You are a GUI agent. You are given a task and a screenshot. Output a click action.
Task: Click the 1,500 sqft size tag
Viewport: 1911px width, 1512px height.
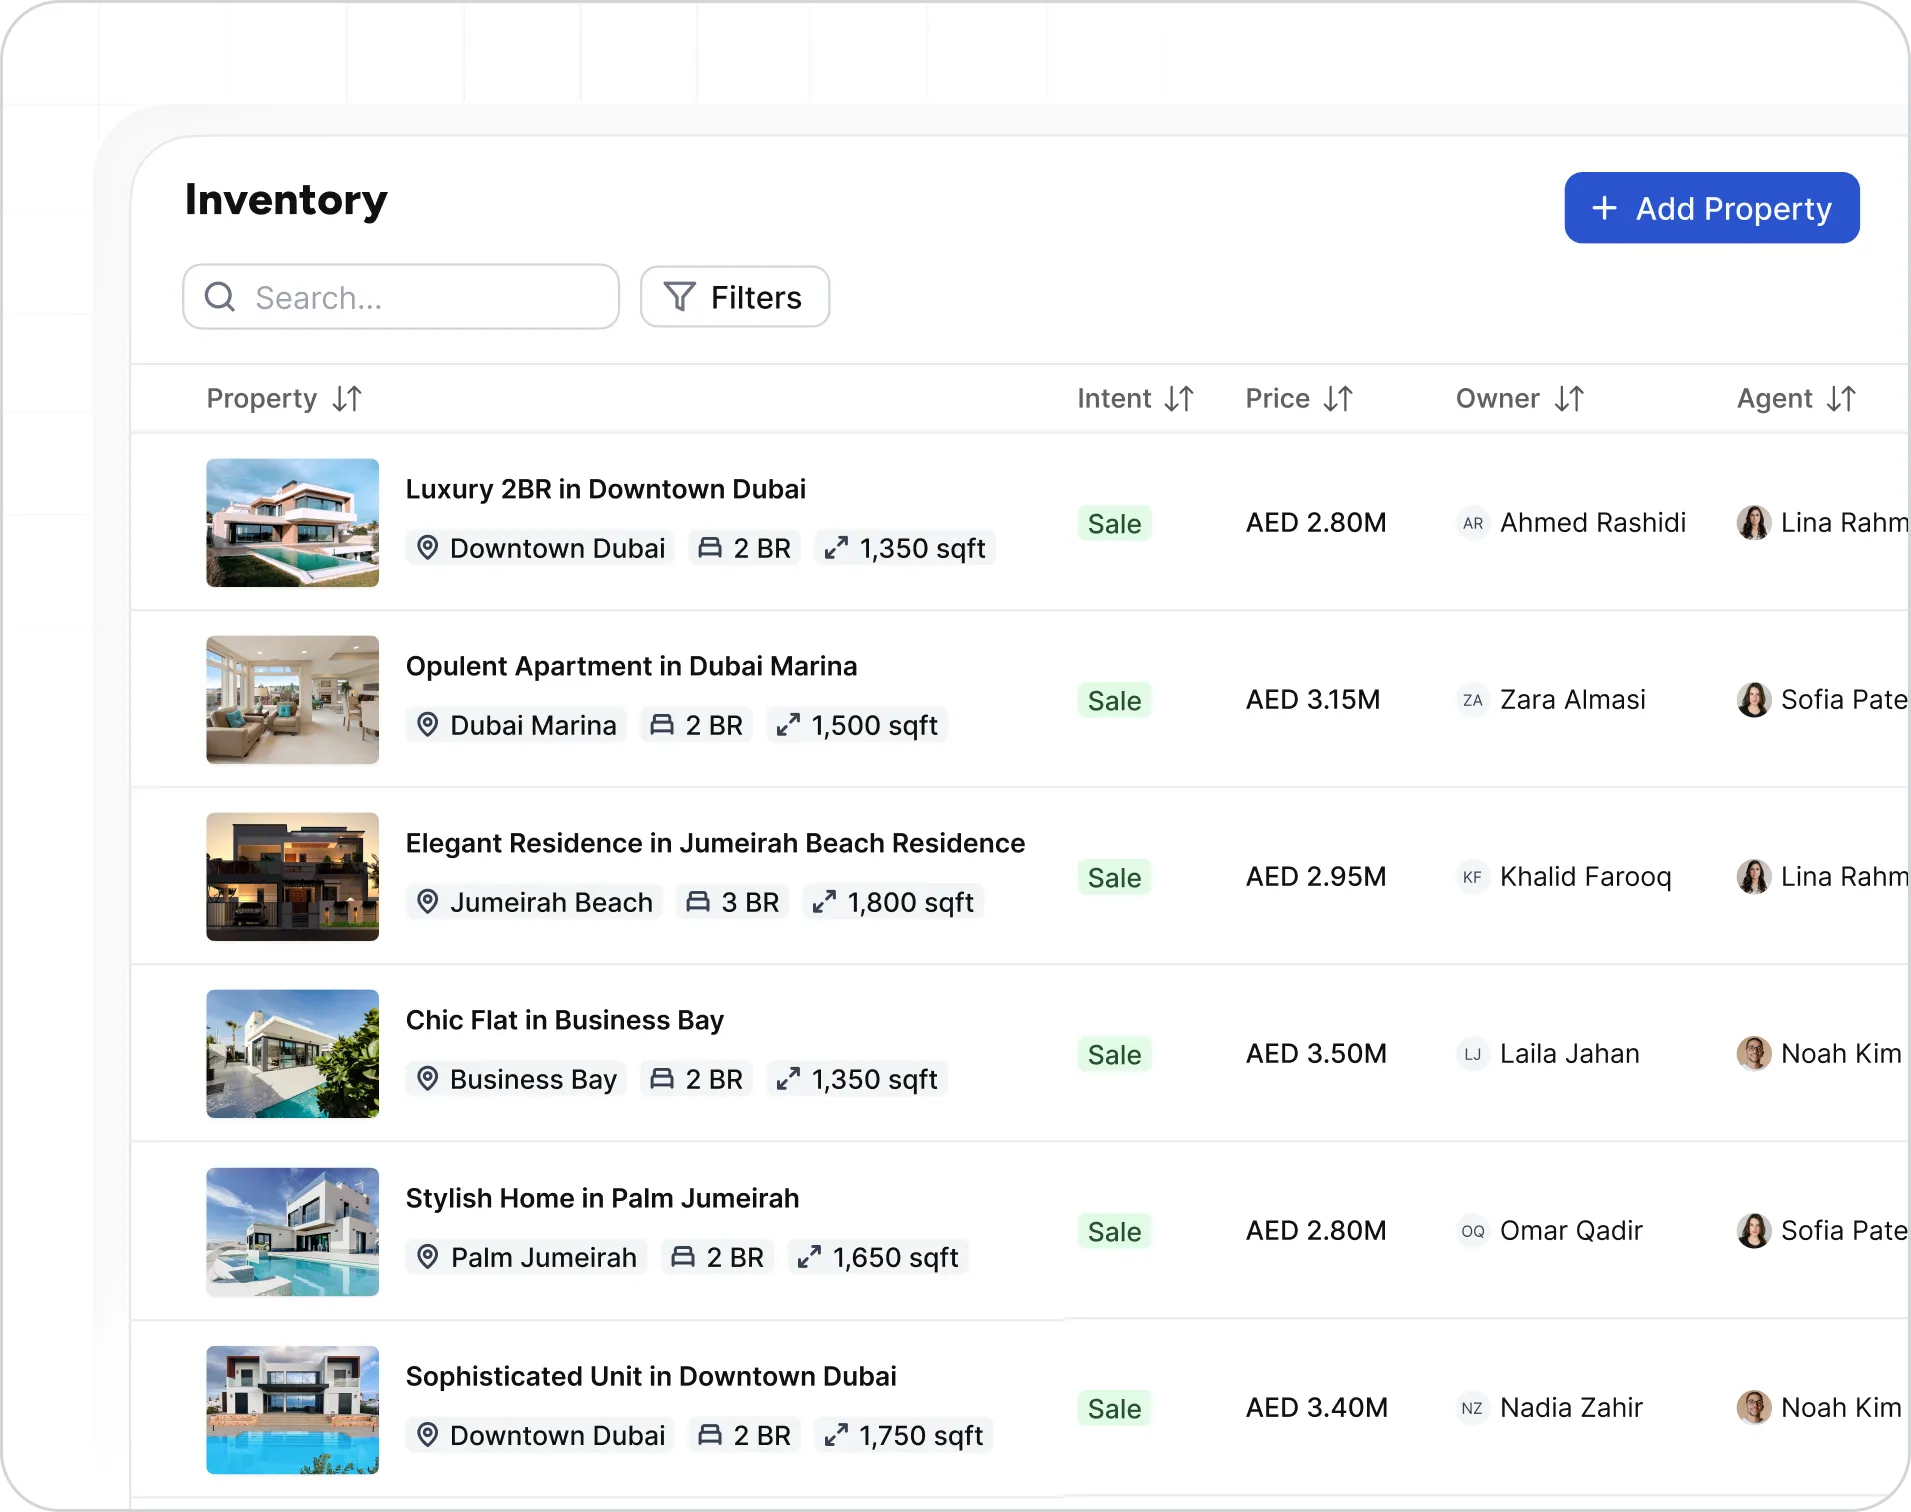click(857, 725)
